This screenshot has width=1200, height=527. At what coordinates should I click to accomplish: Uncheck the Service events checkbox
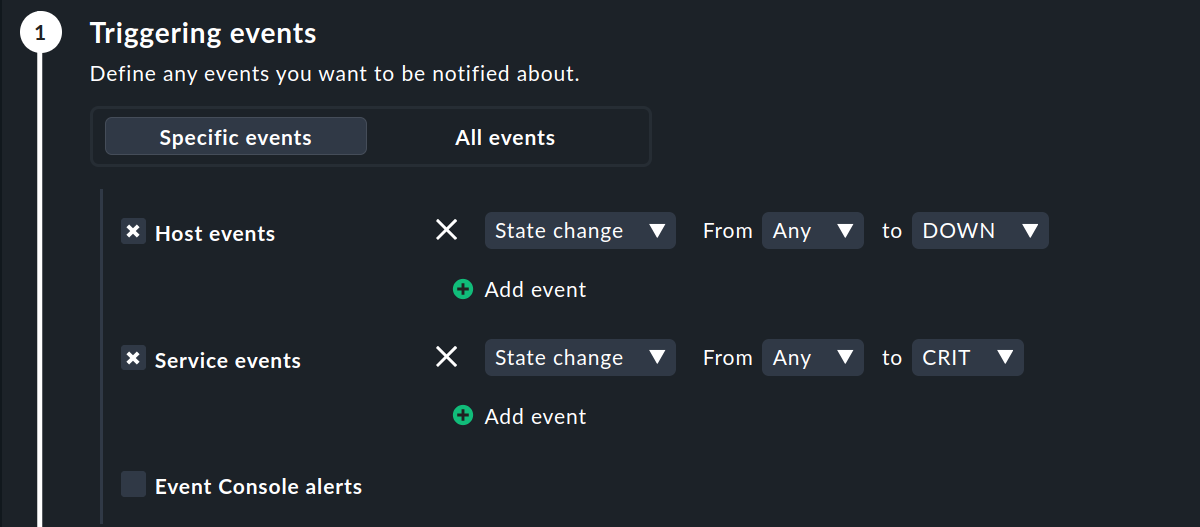click(x=133, y=358)
